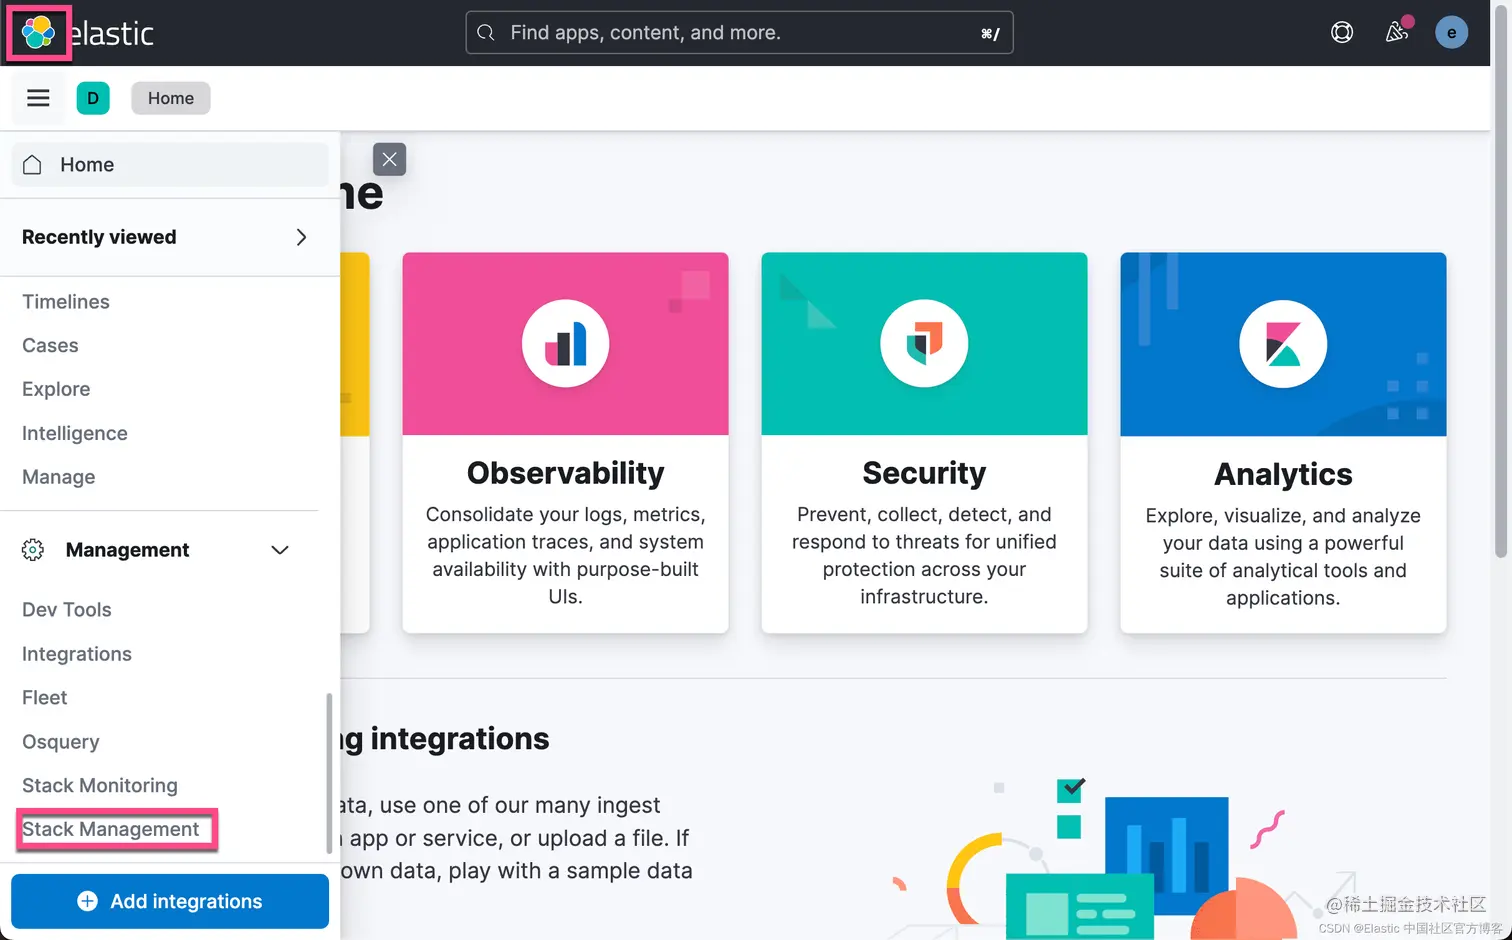
Task: Click the Analytics card description text
Action: [x=1283, y=557]
